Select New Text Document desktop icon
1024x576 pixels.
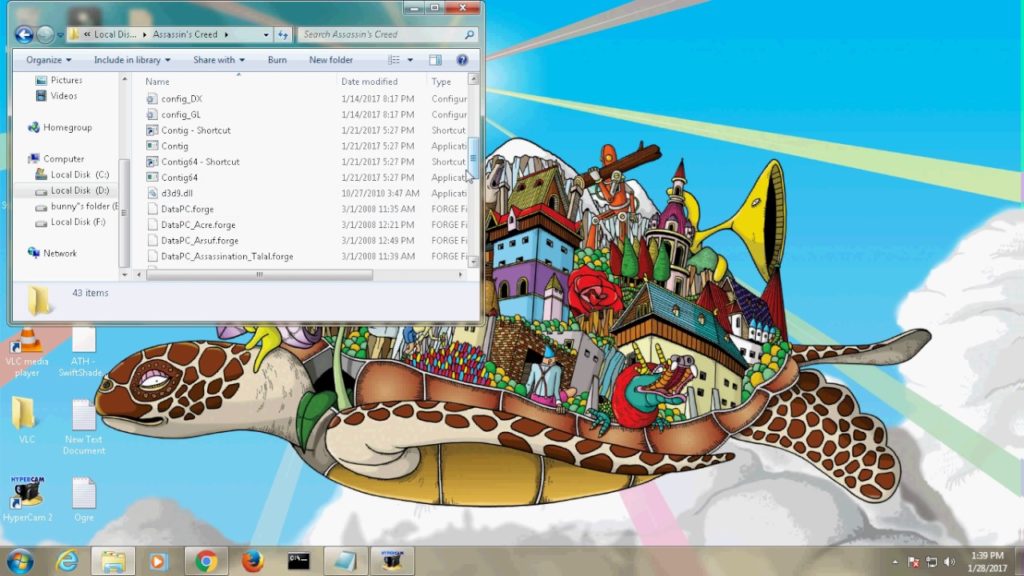point(84,426)
